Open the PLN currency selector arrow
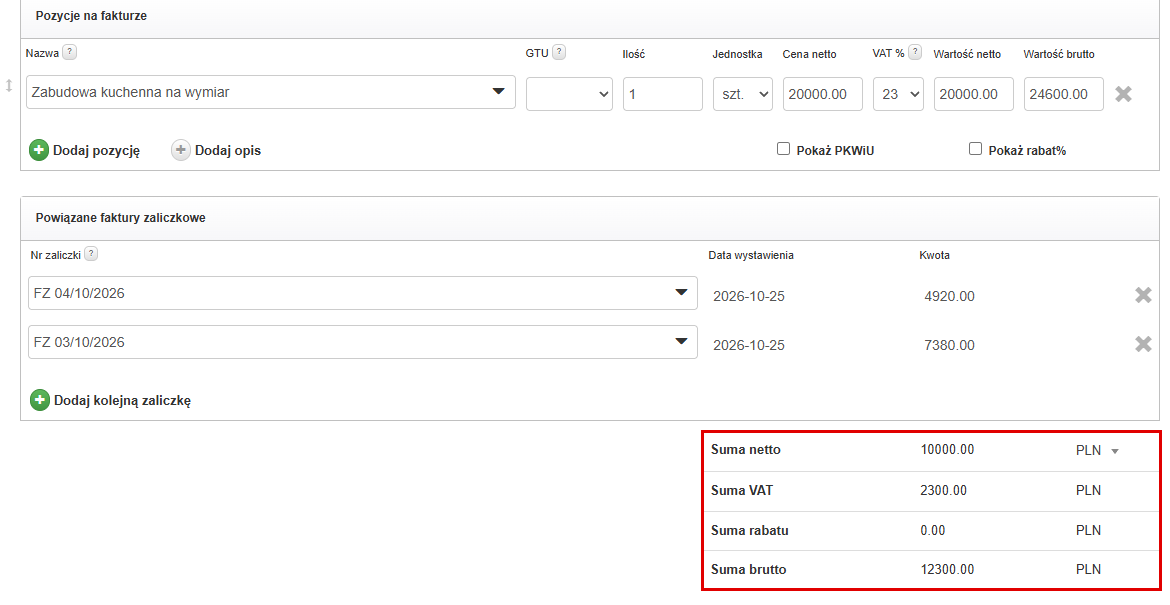The image size is (1170, 605). coord(1115,451)
